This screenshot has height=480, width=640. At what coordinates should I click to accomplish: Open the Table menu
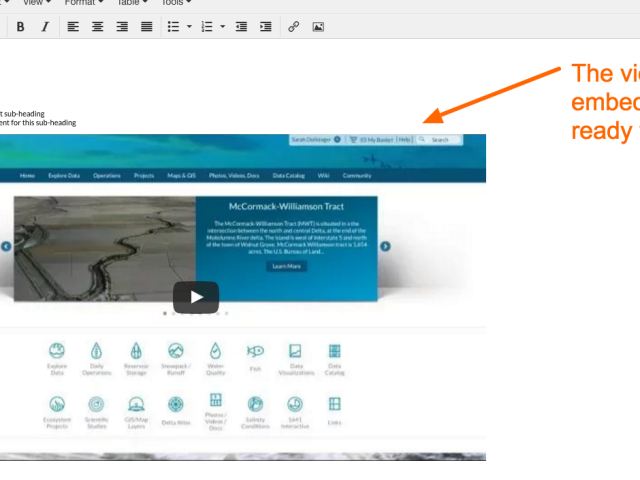tap(132, 2)
